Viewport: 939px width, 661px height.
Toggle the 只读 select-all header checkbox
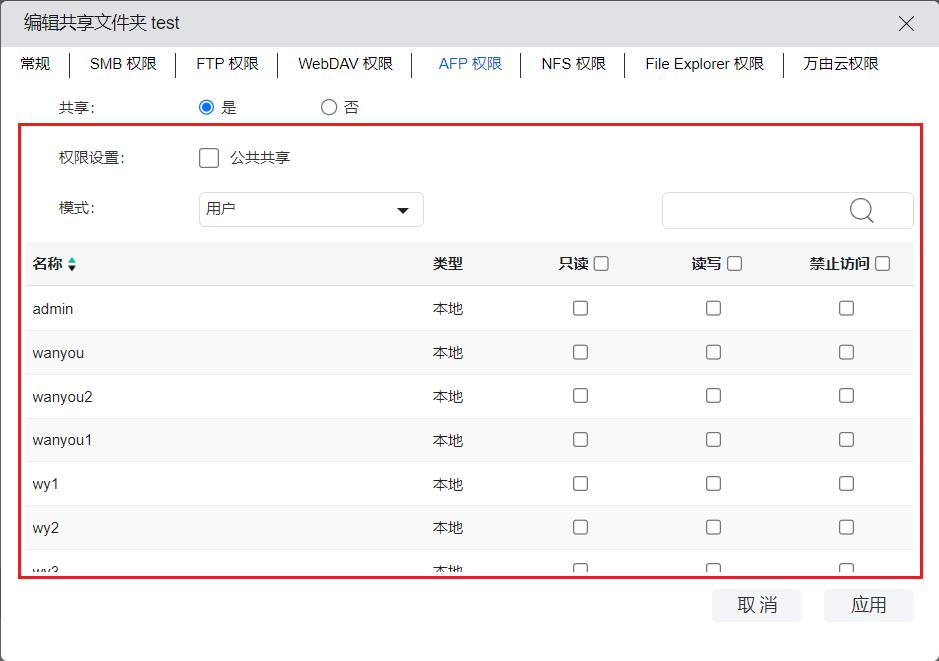coord(601,264)
